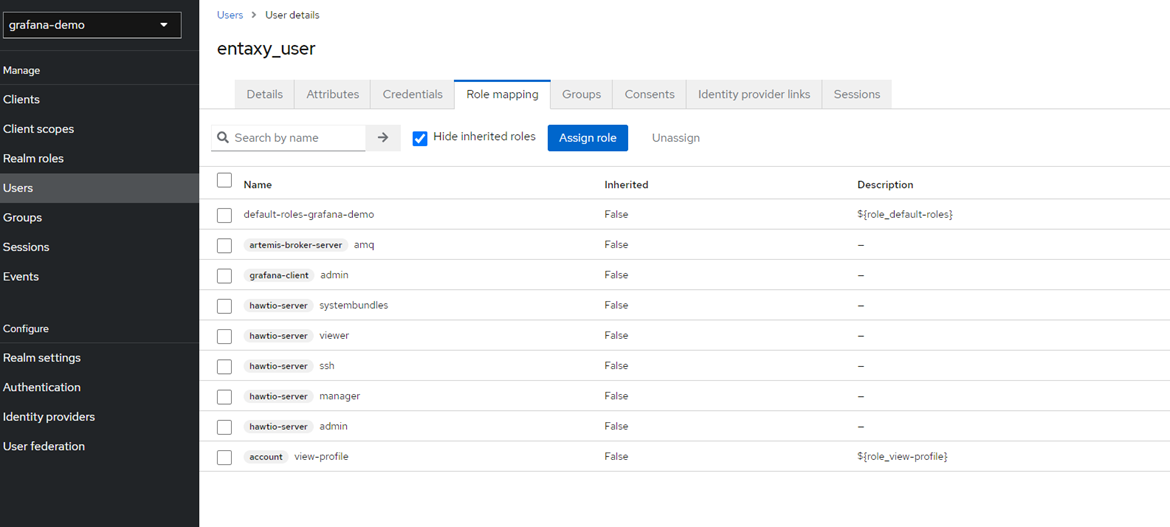Click the Unassign button
Viewport: 1170px width, 527px height.
676,138
